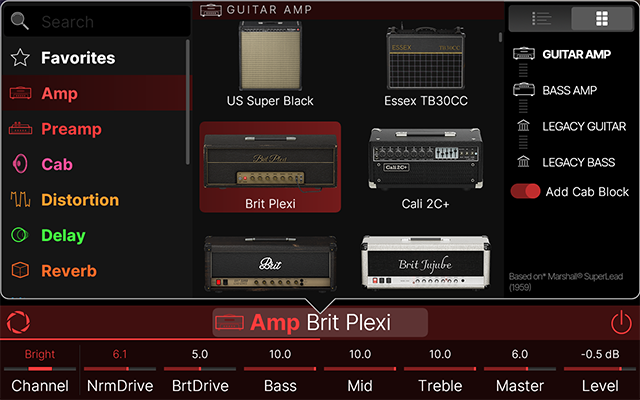The height and width of the screenshot is (400, 640).
Task: Click the amp icon in Brit Plexi title
Action: click(x=229, y=322)
